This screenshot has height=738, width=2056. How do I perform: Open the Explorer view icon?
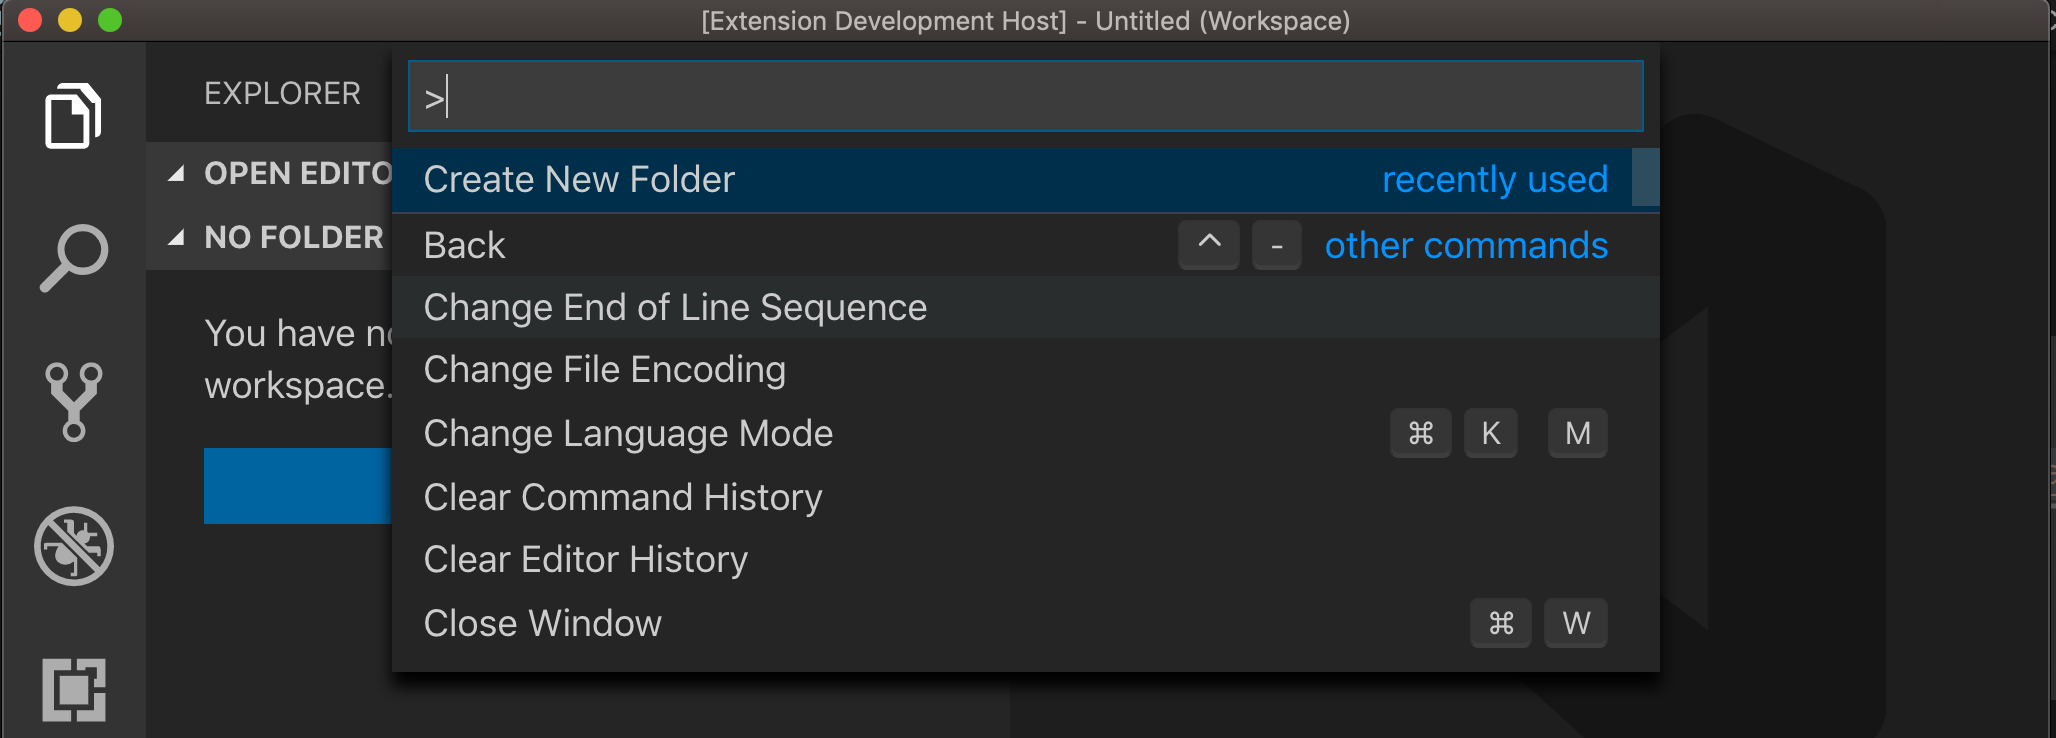click(x=73, y=116)
